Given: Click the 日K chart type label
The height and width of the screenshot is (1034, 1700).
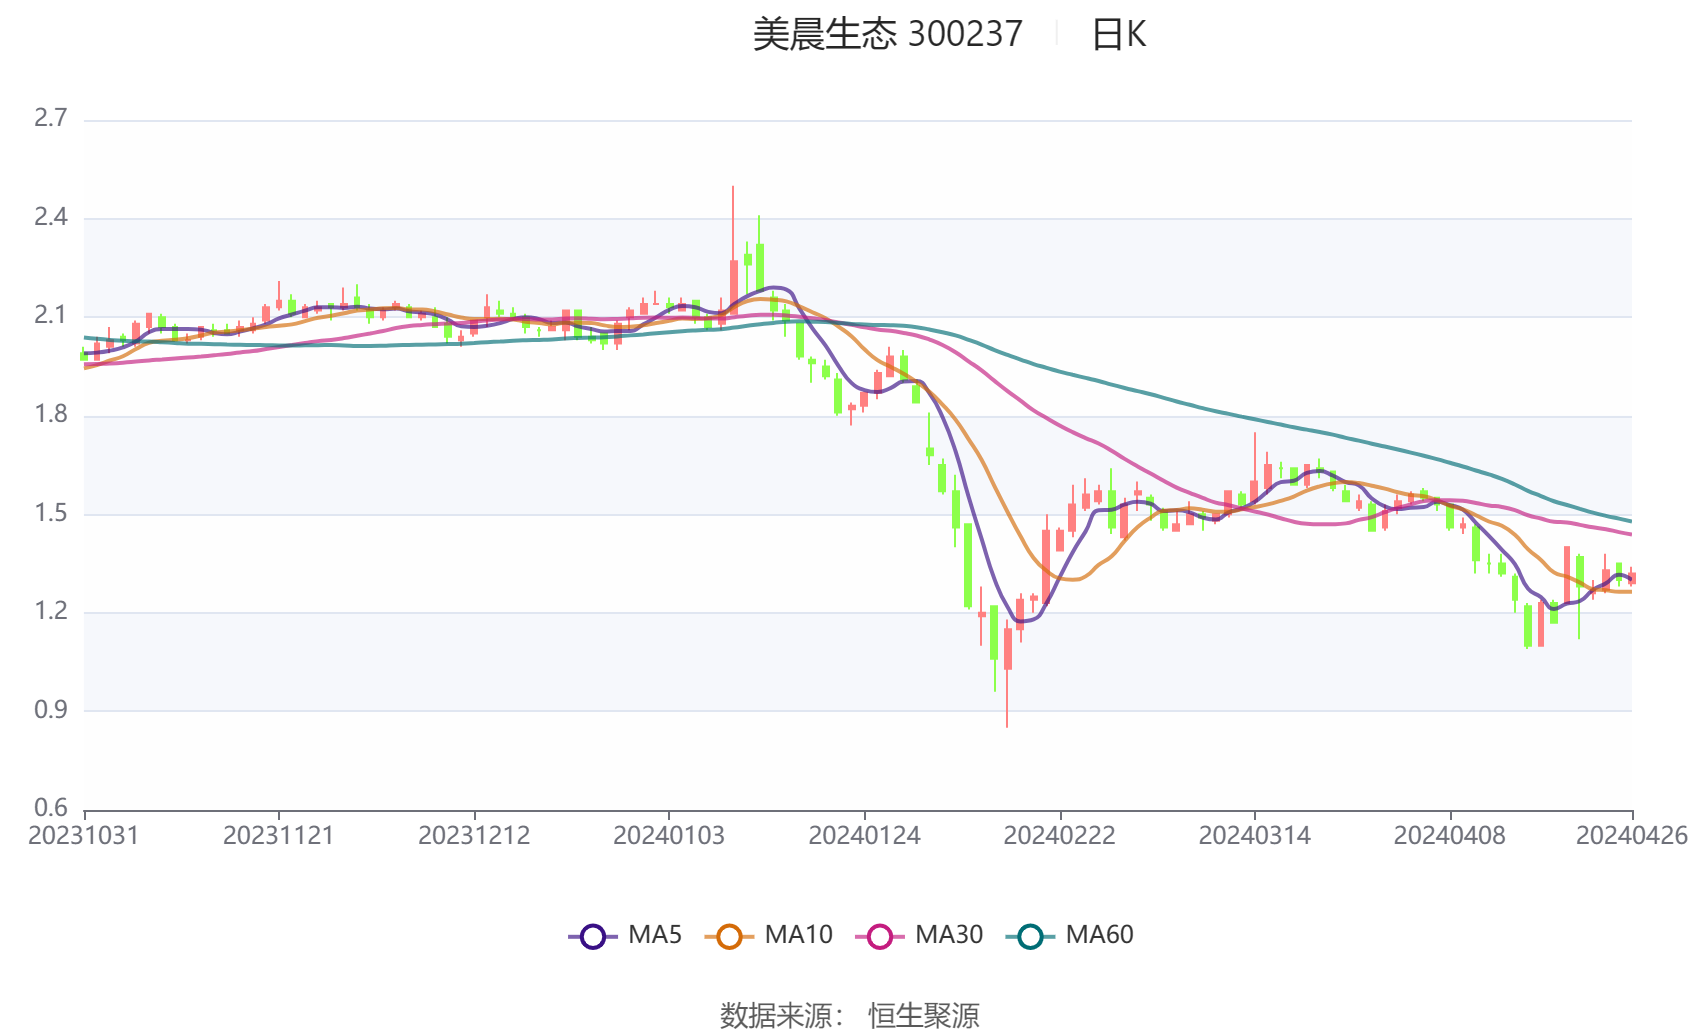Looking at the screenshot, I should point(1118,35).
